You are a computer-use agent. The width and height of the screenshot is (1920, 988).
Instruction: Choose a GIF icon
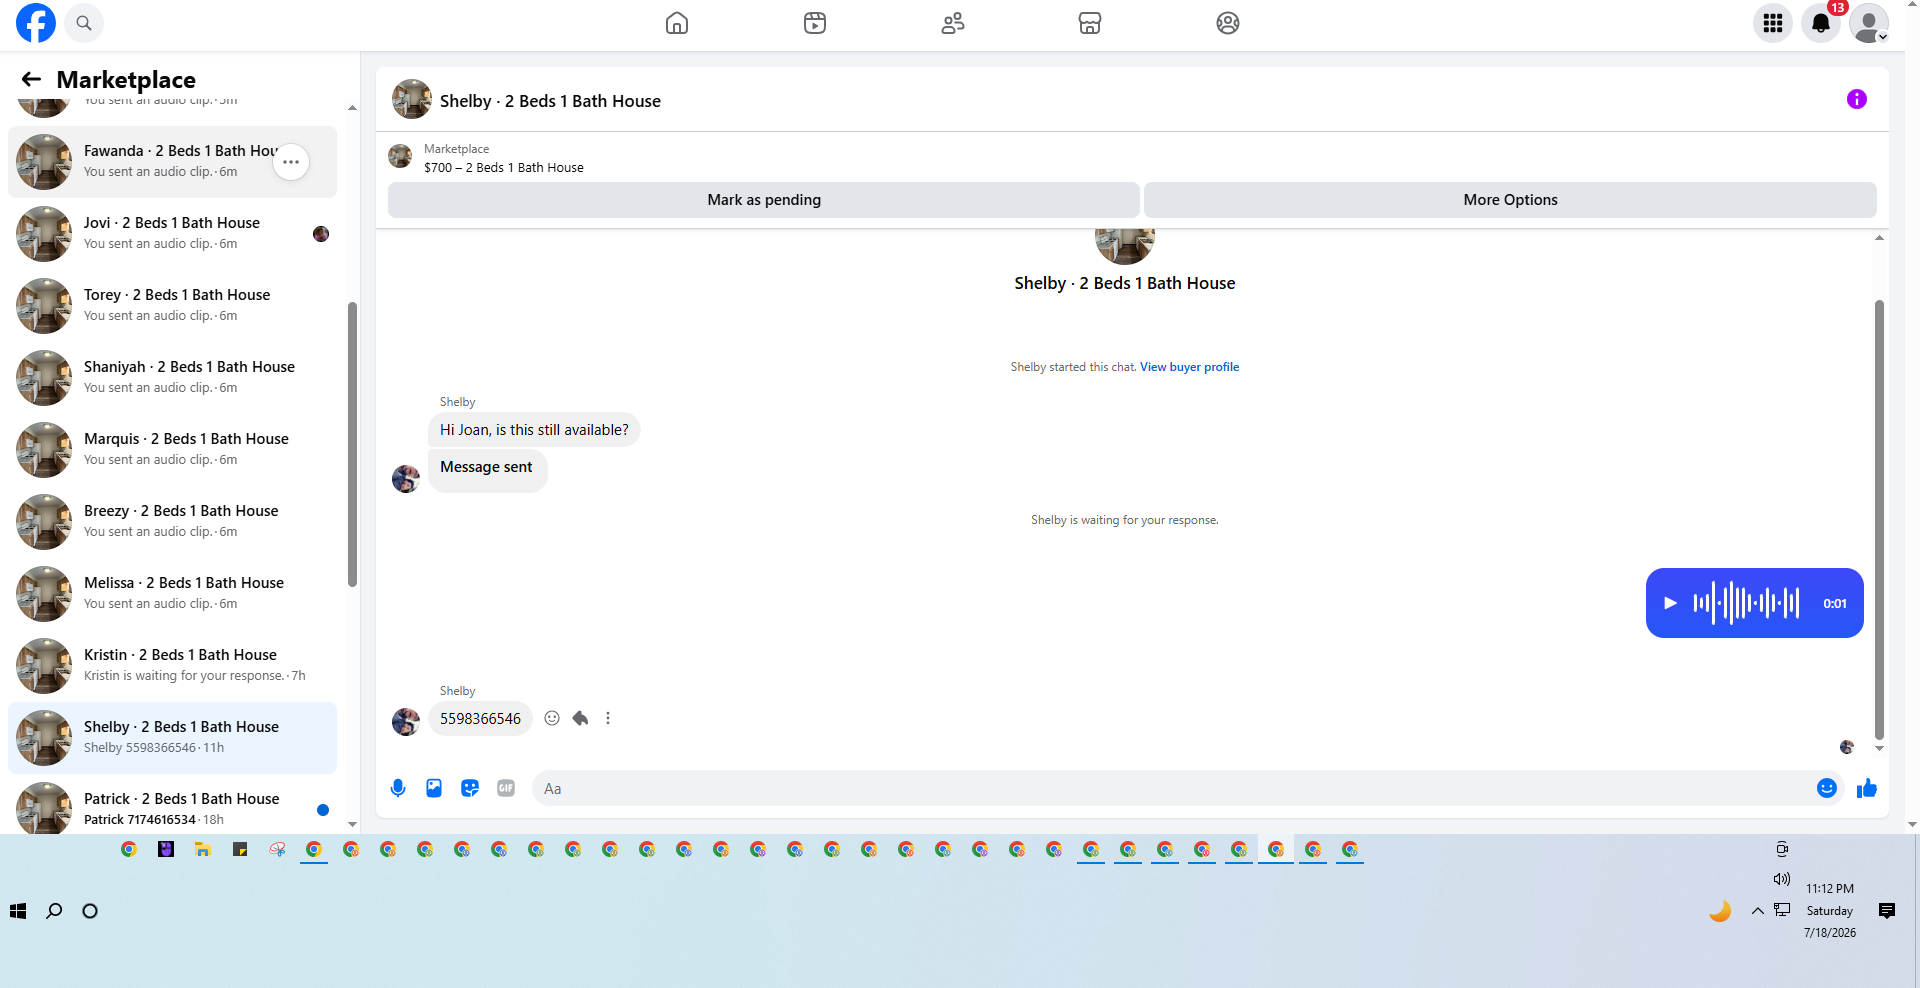pyautogui.click(x=506, y=788)
